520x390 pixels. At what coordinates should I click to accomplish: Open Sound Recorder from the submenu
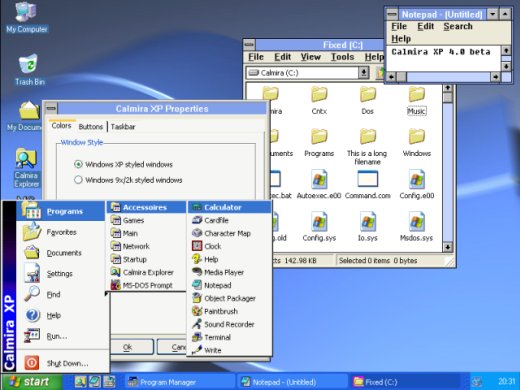[230, 324]
